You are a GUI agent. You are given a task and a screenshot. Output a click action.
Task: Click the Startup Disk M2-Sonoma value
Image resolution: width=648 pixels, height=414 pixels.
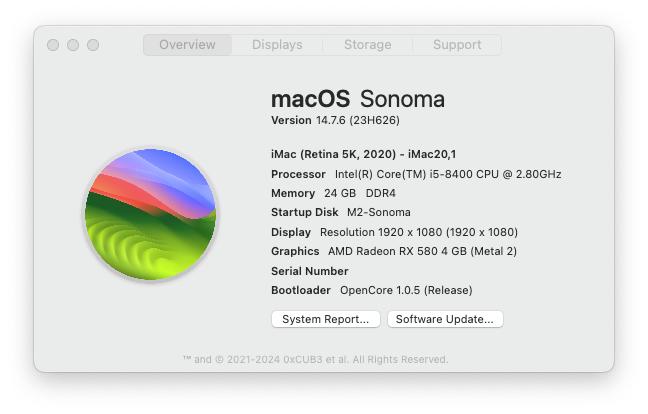click(x=379, y=212)
